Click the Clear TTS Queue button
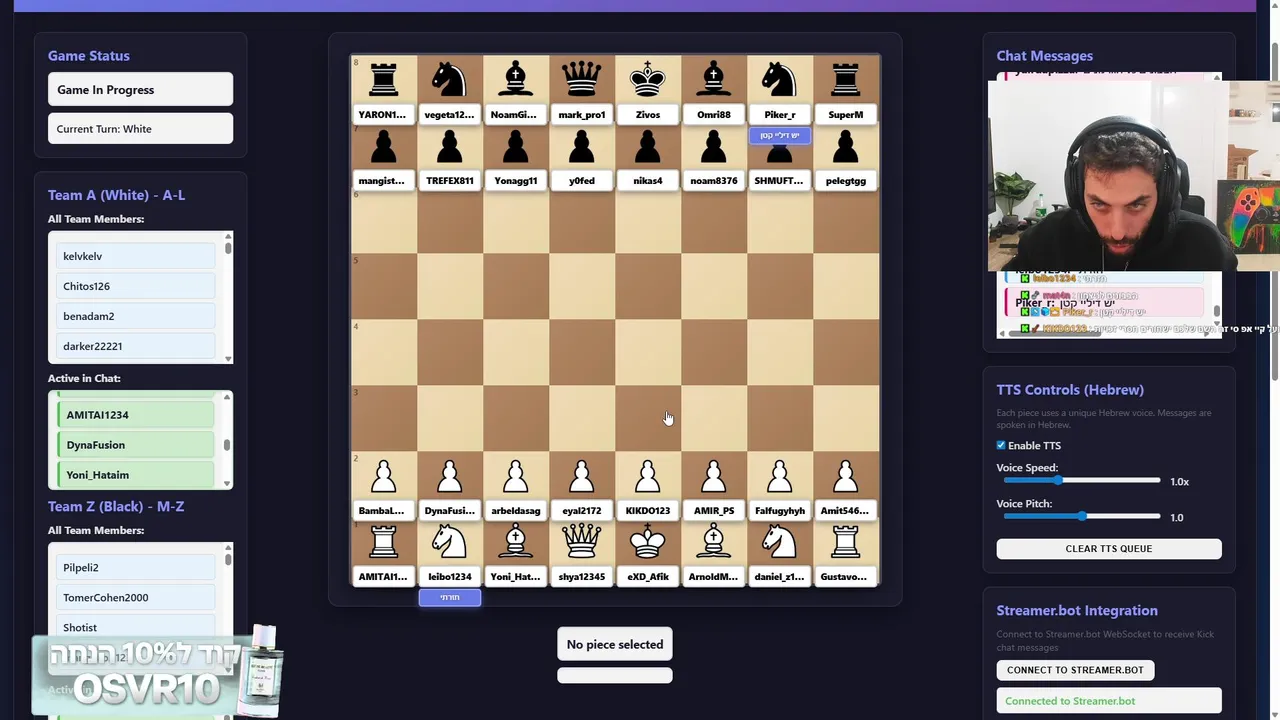The height and width of the screenshot is (720, 1280). pos(1109,549)
